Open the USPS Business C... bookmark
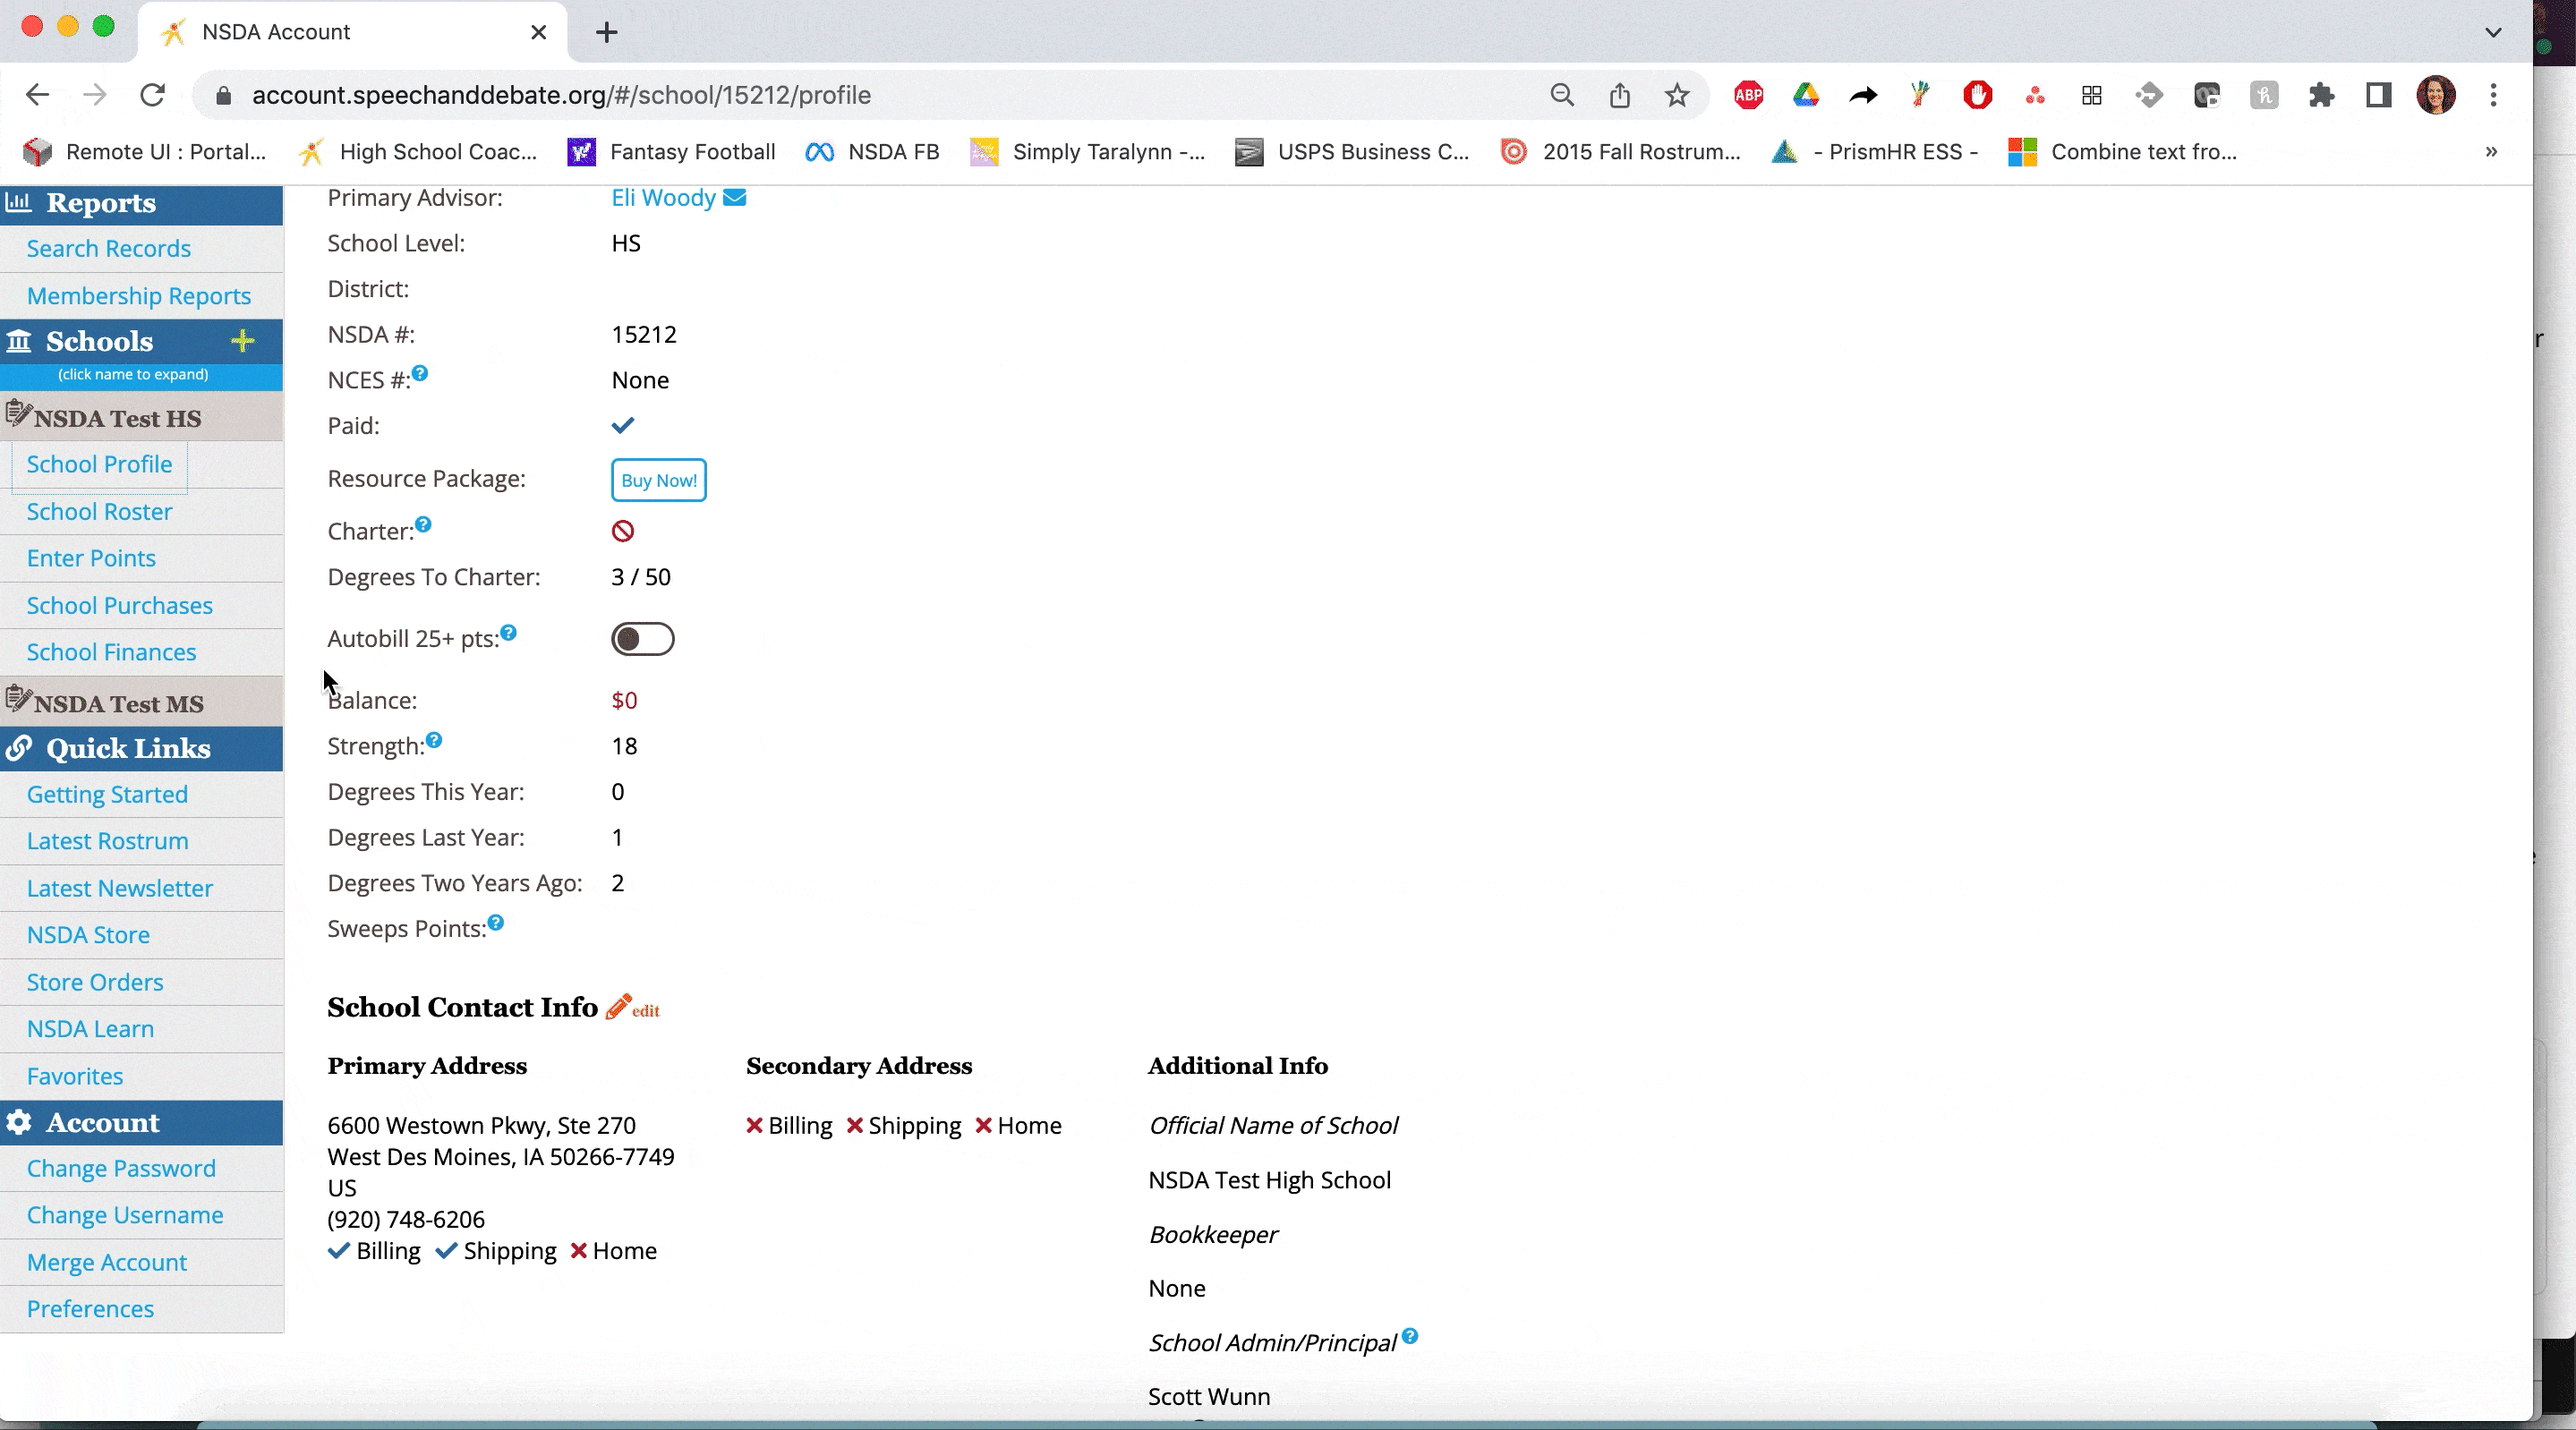 [1352, 152]
